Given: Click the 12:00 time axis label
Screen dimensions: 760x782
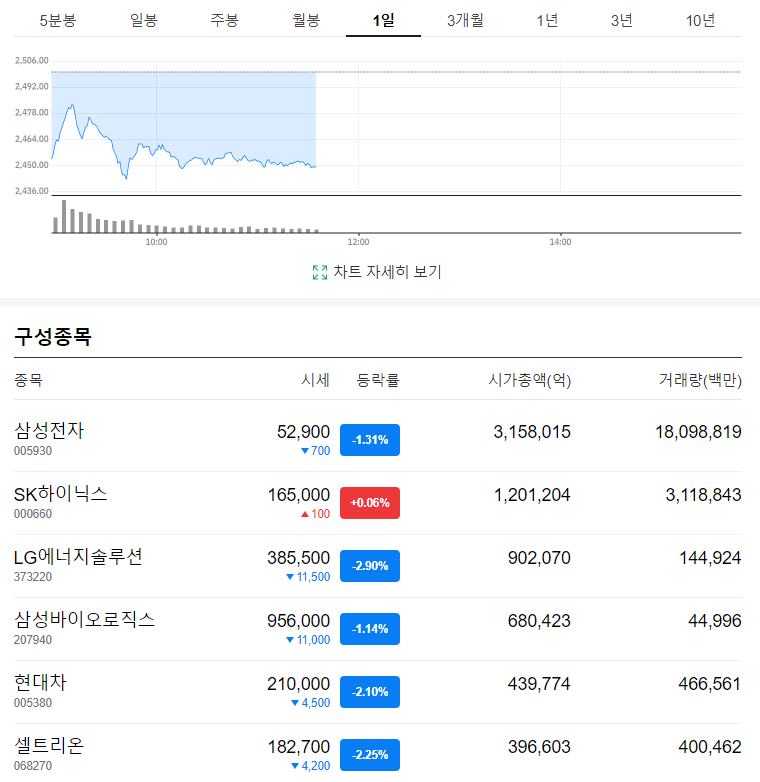Looking at the screenshot, I should [358, 242].
